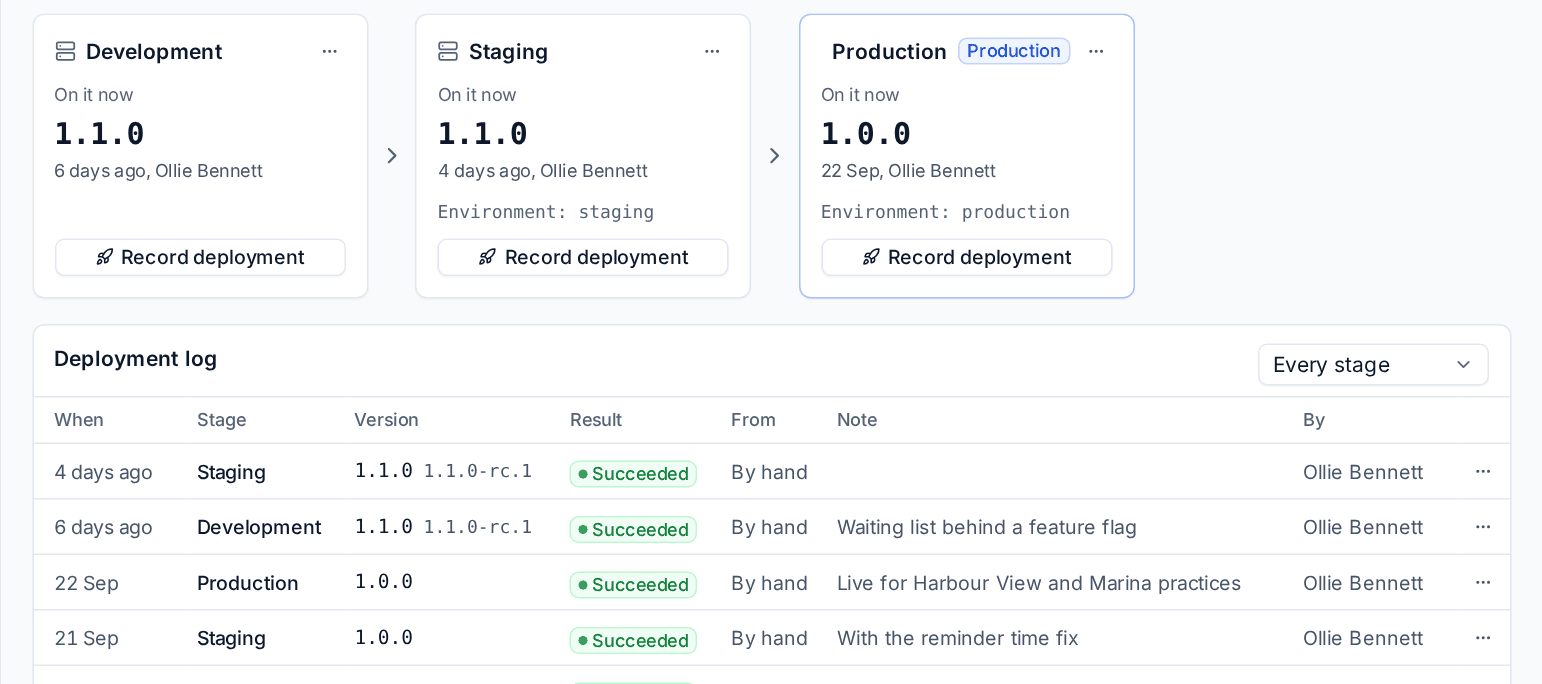Screen dimensions: 1542x684
Task: Open row menu for 21 Sep Staging deployment
Action: pos(1483,638)
